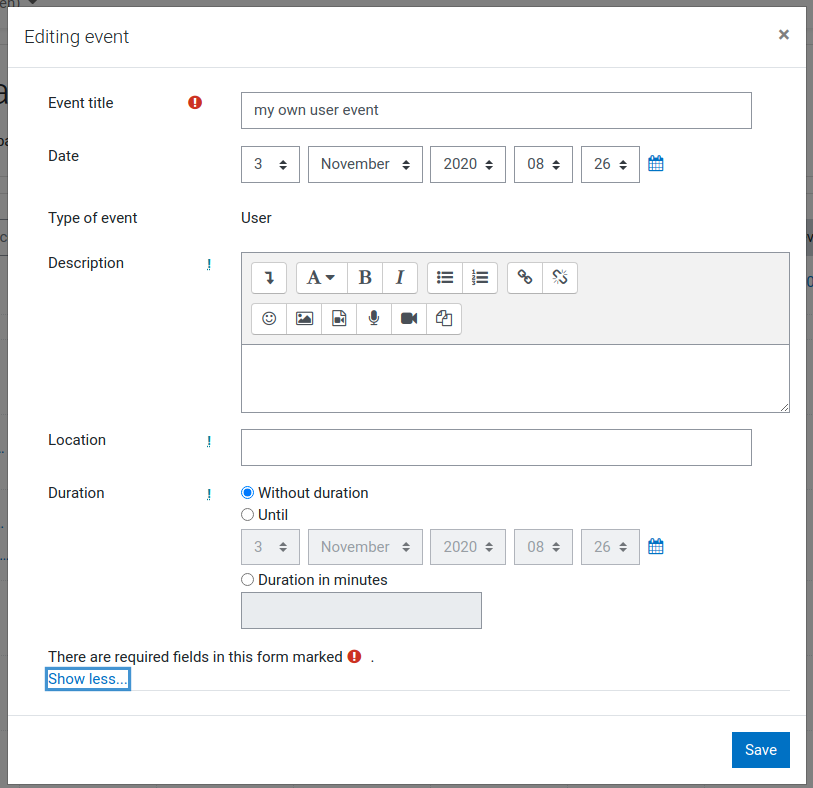
Task: Click the User event type value
Action: [x=256, y=218]
